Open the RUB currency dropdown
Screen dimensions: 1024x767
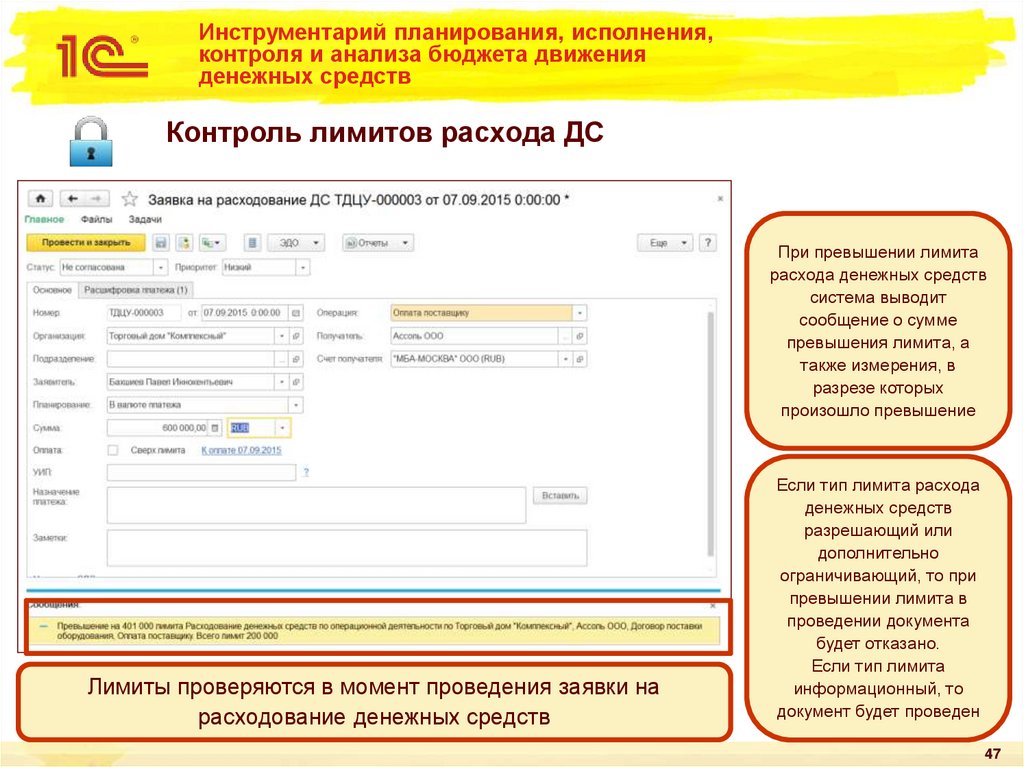click(x=283, y=428)
